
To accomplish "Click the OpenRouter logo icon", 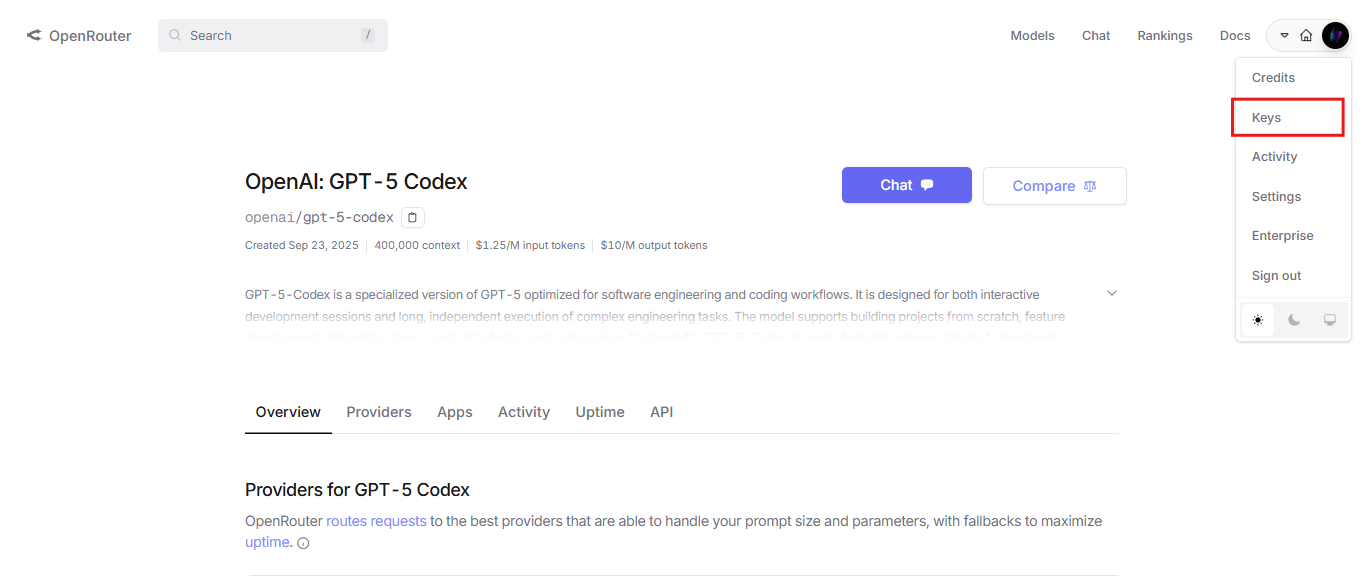I will pyautogui.click(x=34, y=36).
